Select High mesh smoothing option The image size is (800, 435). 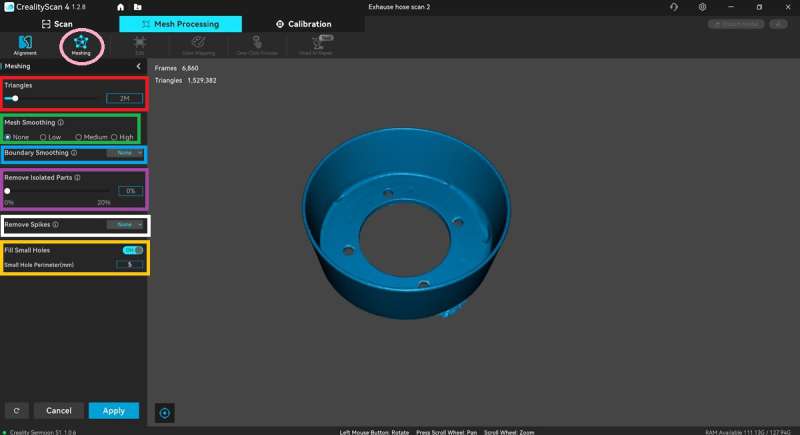click(x=114, y=137)
